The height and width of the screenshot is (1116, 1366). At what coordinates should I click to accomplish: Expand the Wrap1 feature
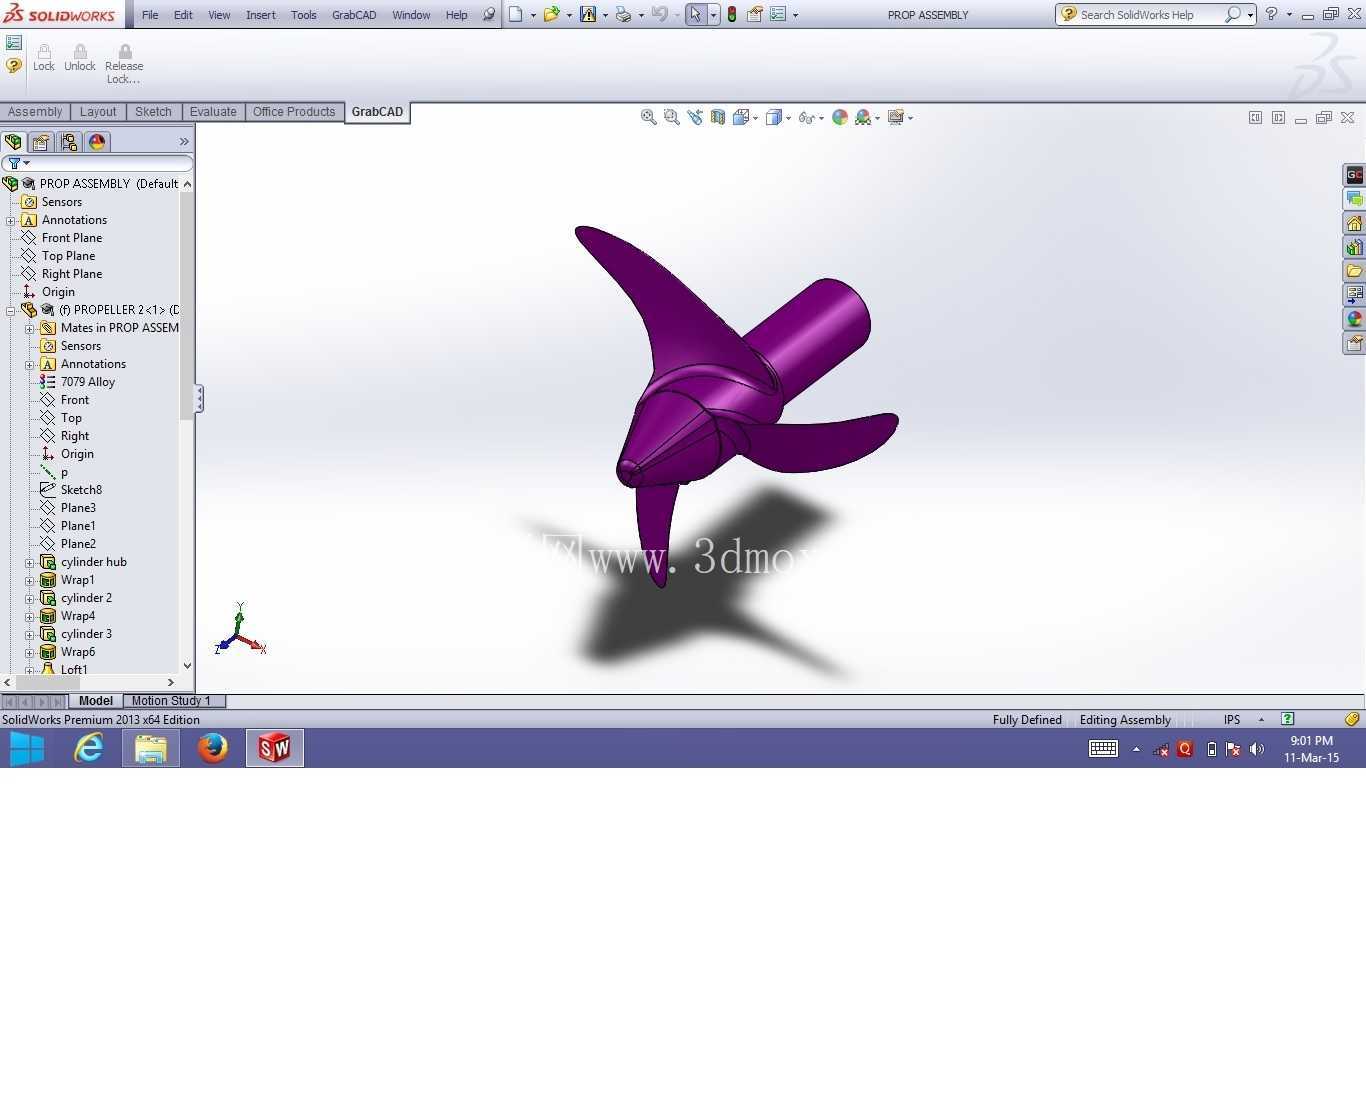pyautogui.click(x=30, y=580)
